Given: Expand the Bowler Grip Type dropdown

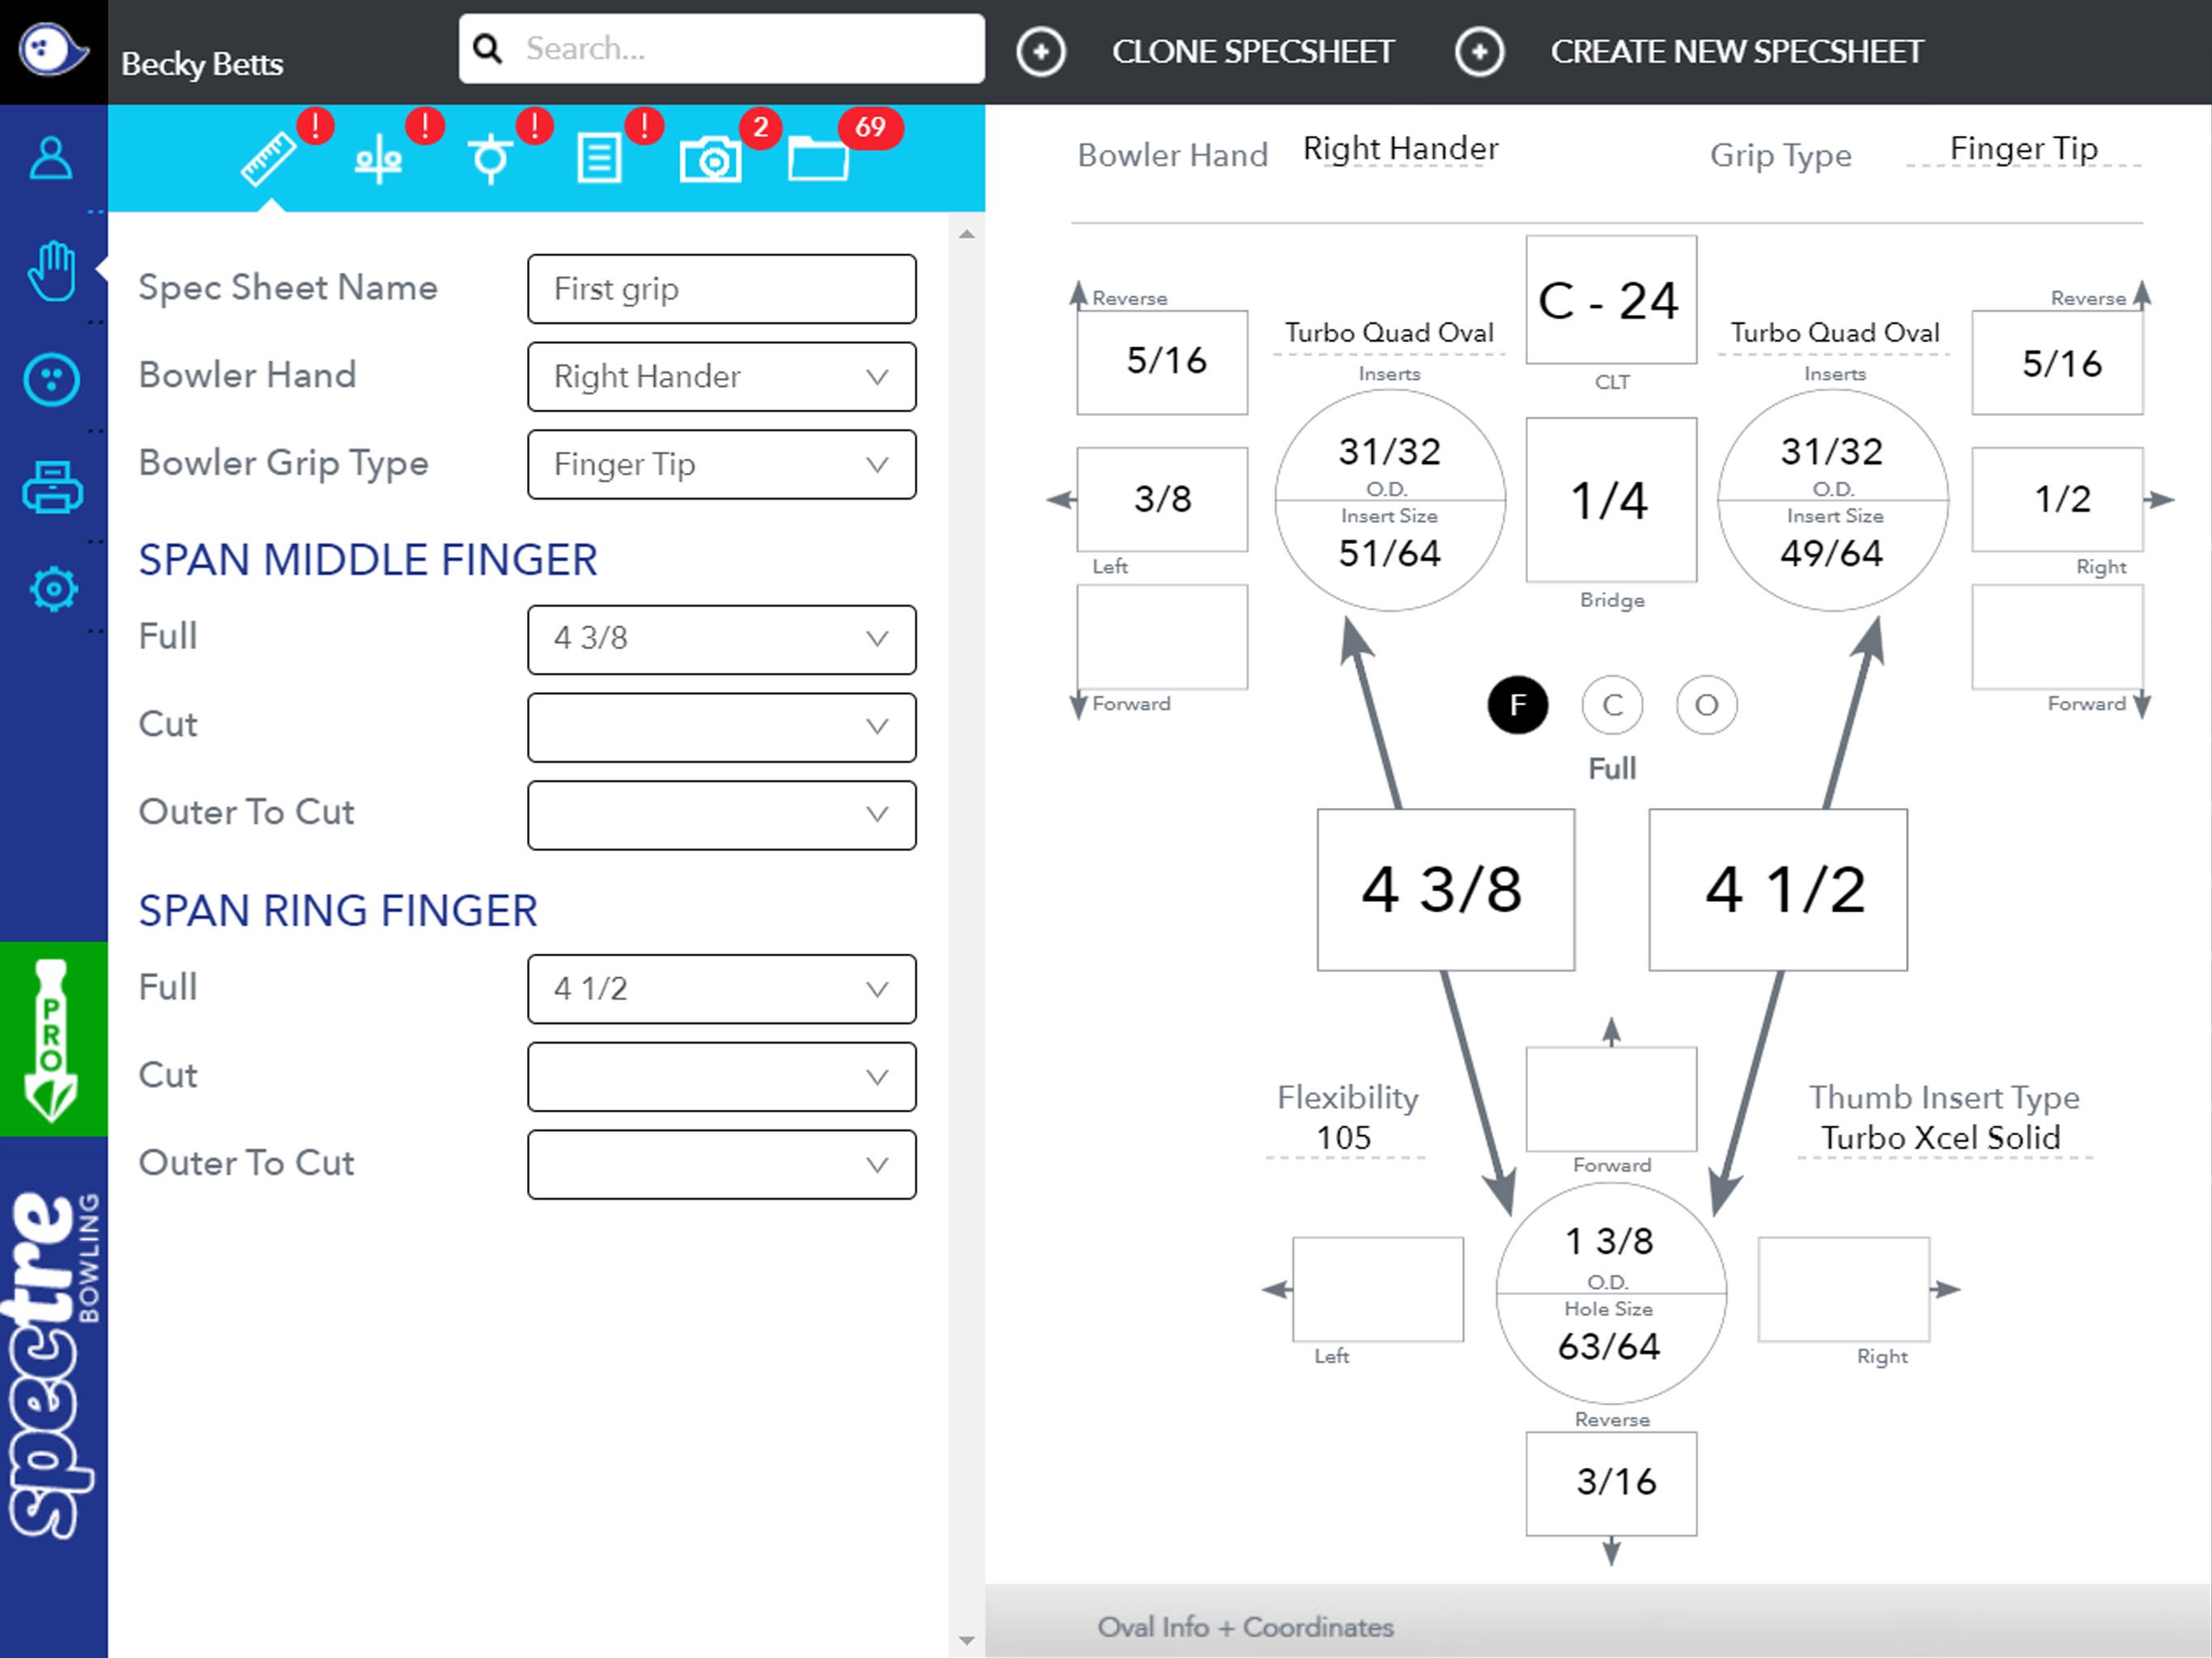Looking at the screenshot, I should click(x=721, y=465).
